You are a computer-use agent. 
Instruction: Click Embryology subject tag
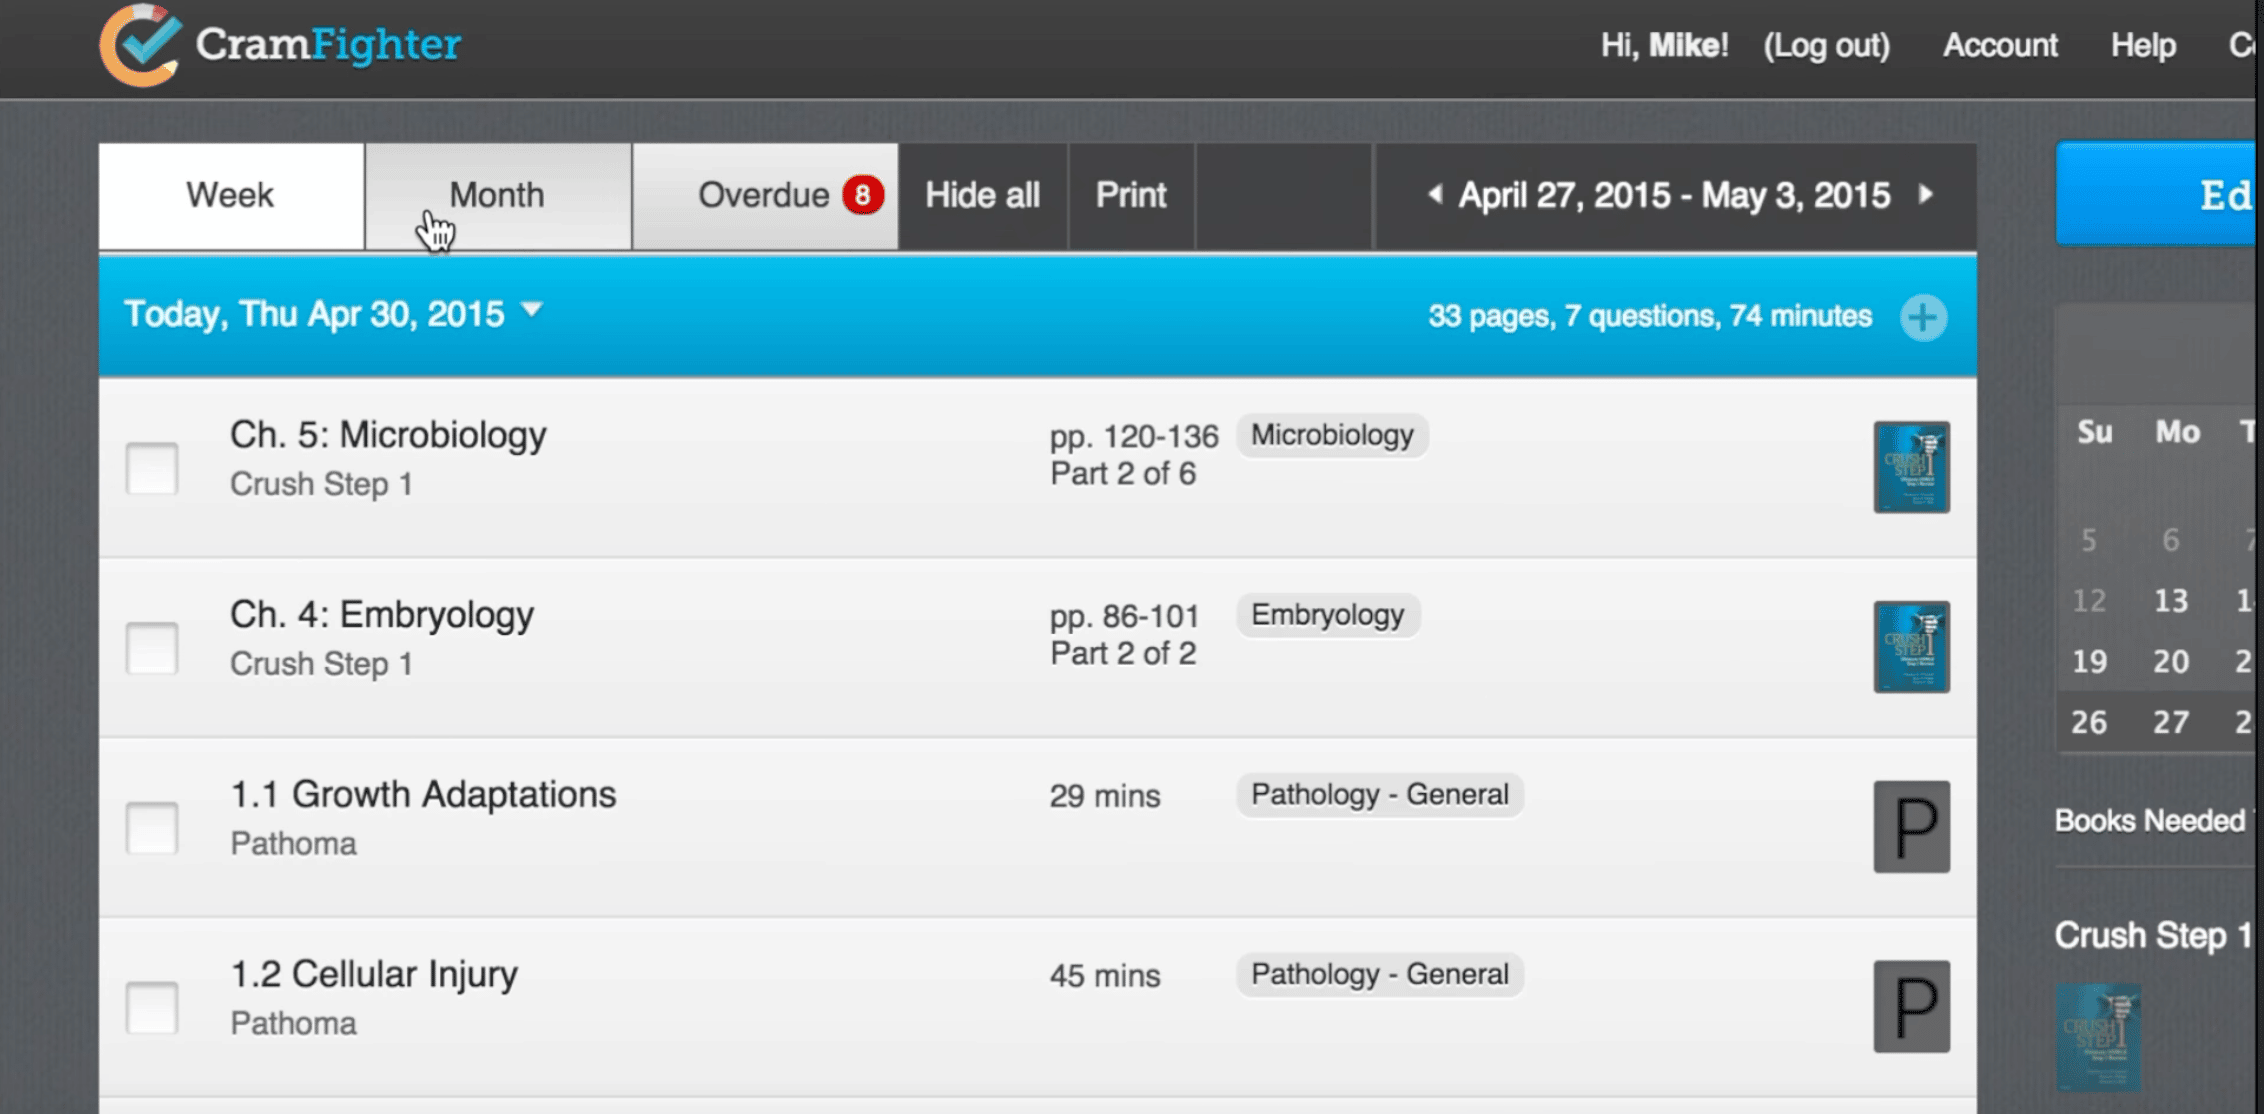(x=1328, y=615)
